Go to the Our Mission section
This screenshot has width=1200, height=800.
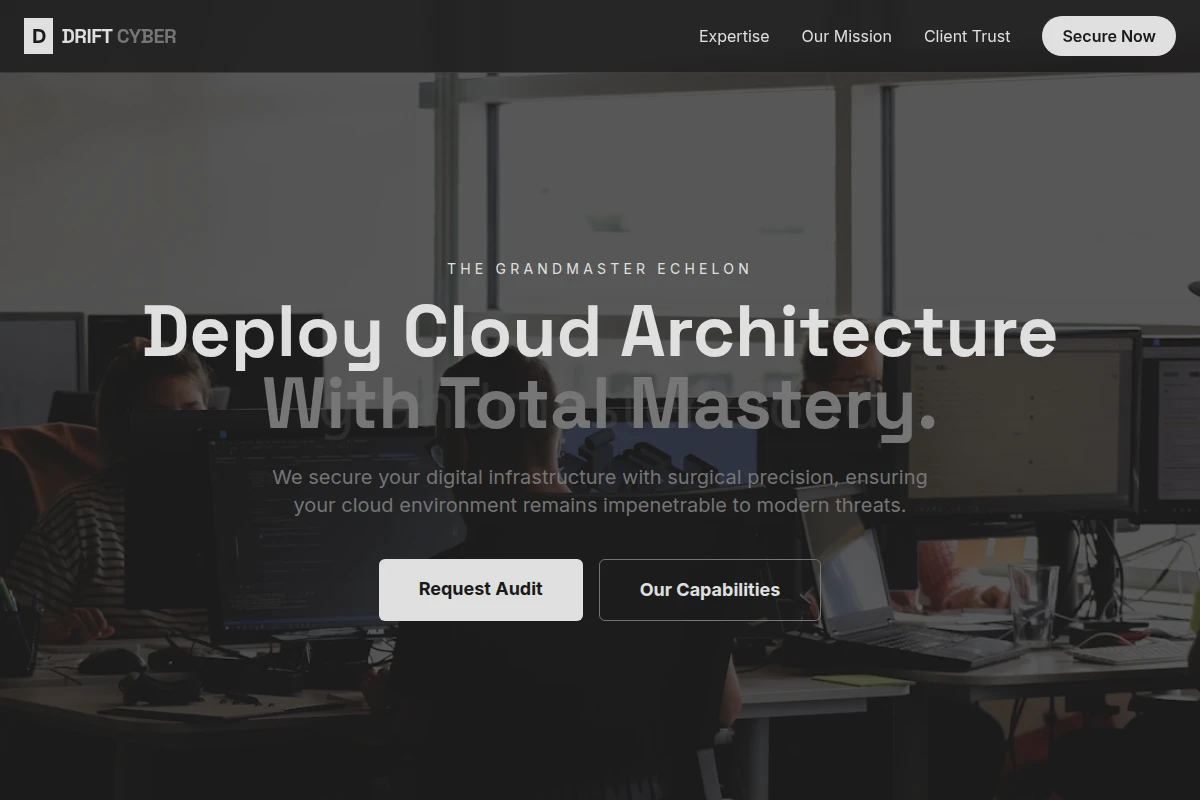pos(846,36)
